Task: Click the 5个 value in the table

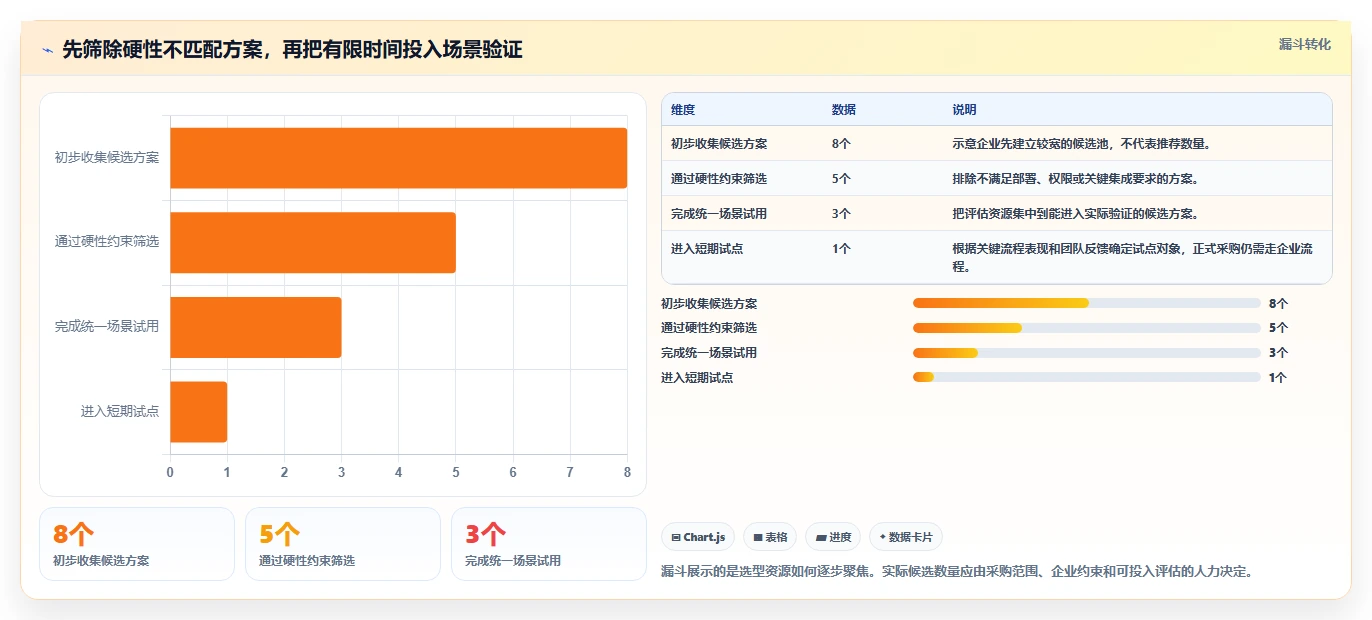Action: point(842,179)
